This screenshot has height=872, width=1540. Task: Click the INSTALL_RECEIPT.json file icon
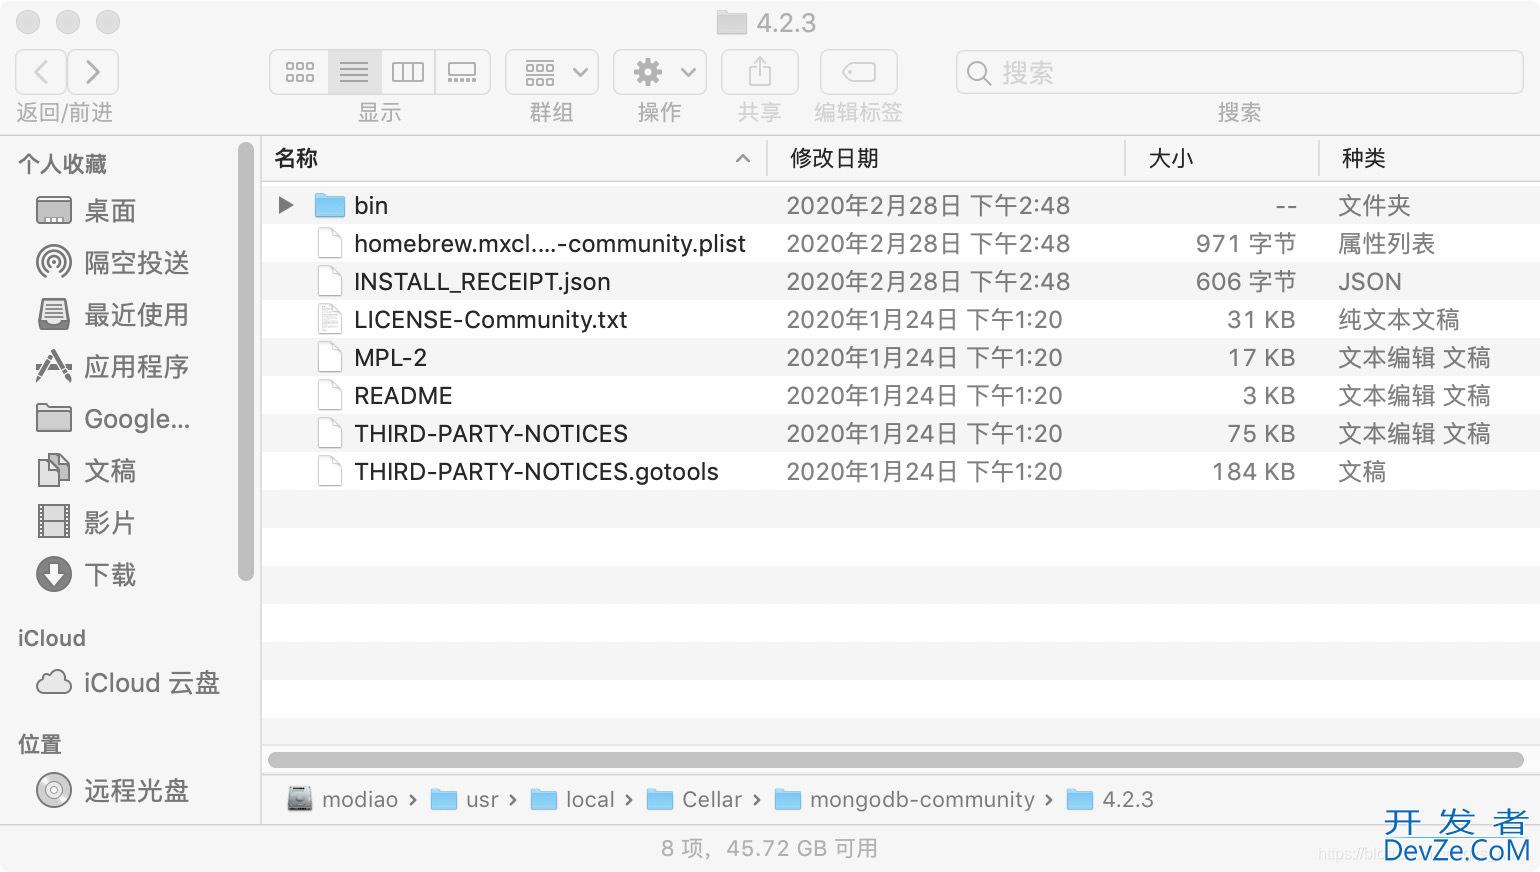tap(329, 281)
